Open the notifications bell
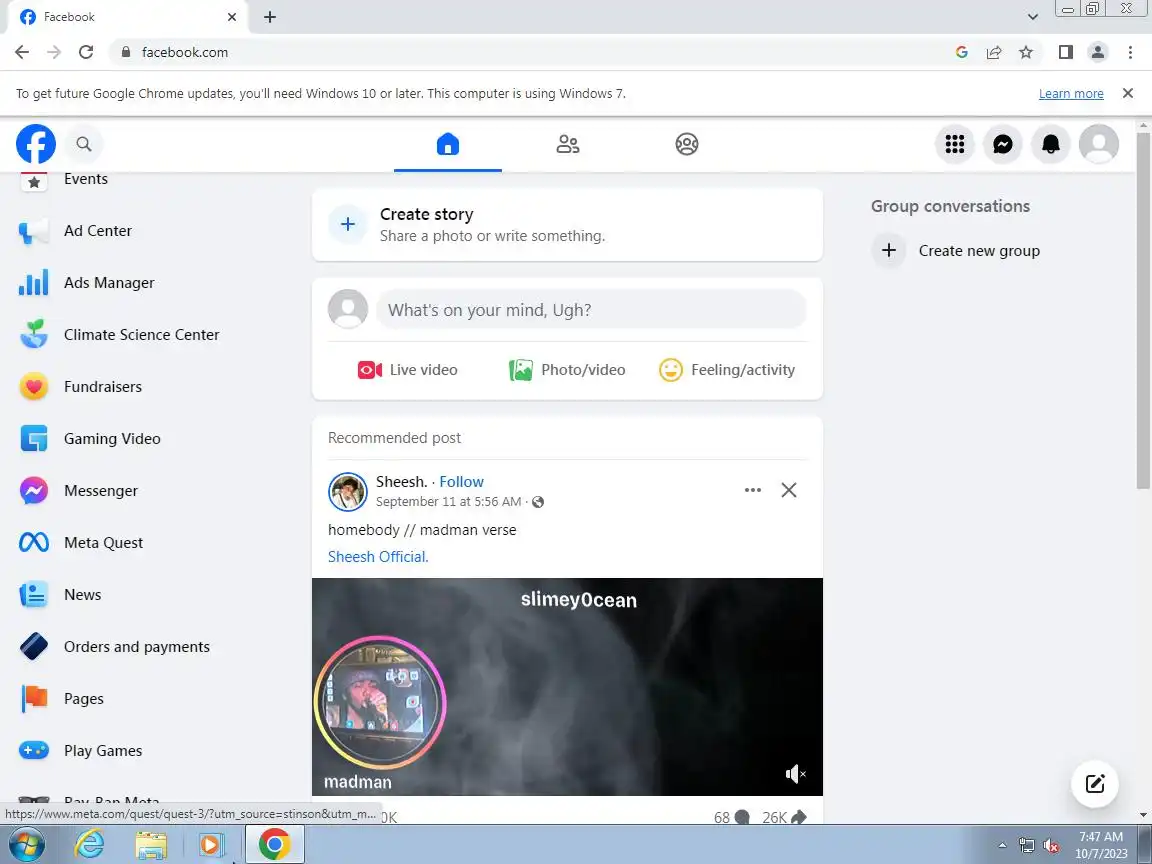1152x864 pixels. pyautogui.click(x=1051, y=144)
